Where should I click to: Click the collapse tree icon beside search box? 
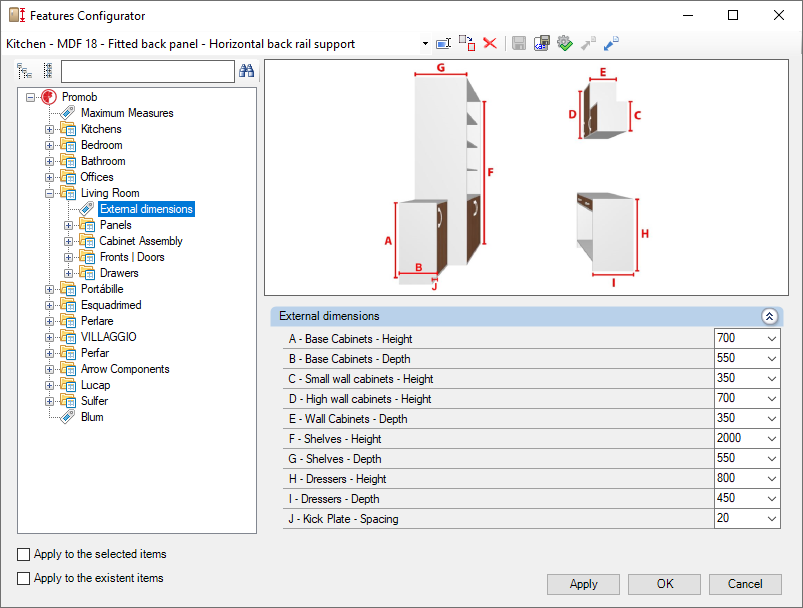(48, 71)
